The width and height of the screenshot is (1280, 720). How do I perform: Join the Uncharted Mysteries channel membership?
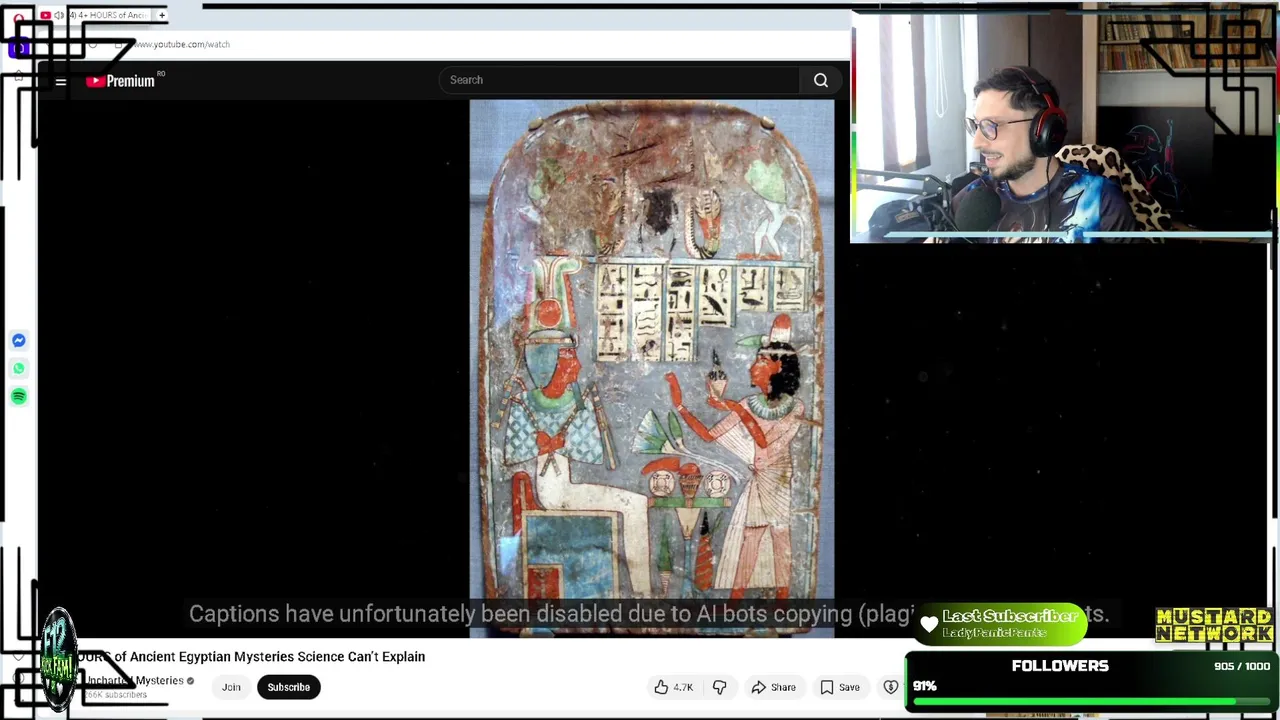click(x=231, y=687)
